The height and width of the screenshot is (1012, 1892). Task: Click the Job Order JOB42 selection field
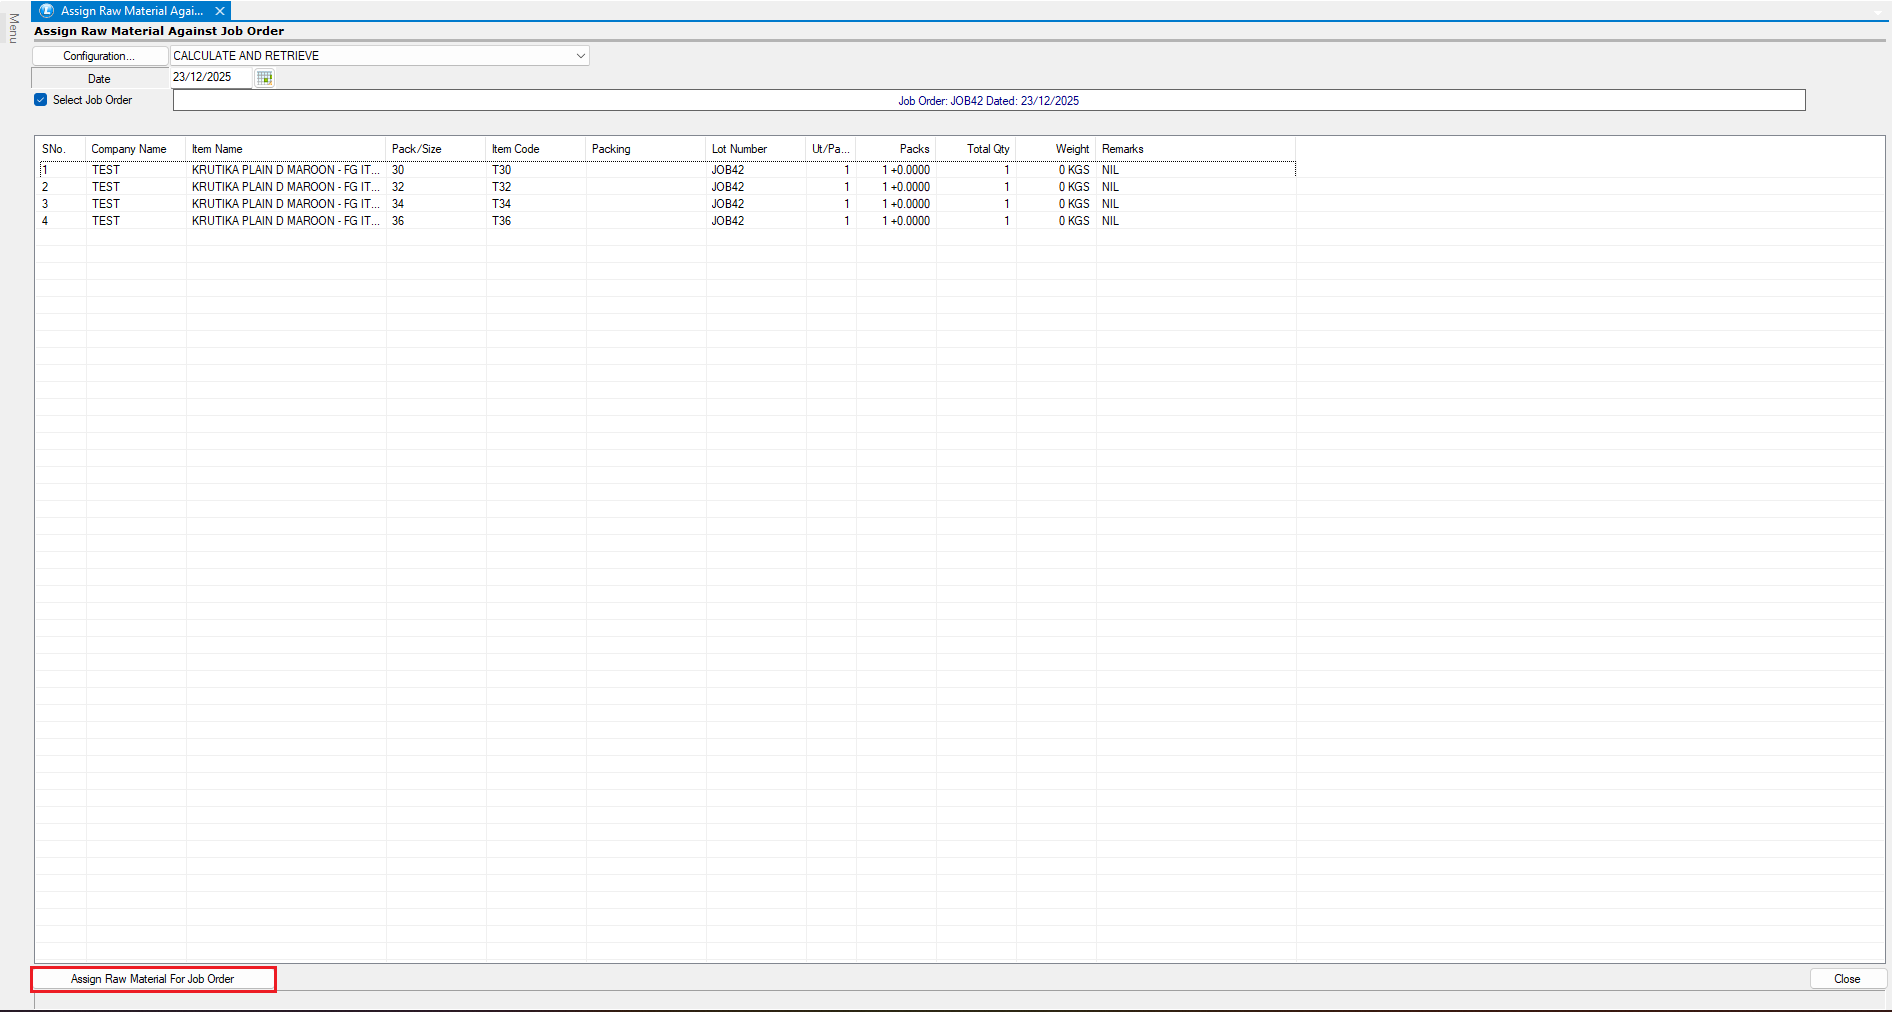point(988,101)
